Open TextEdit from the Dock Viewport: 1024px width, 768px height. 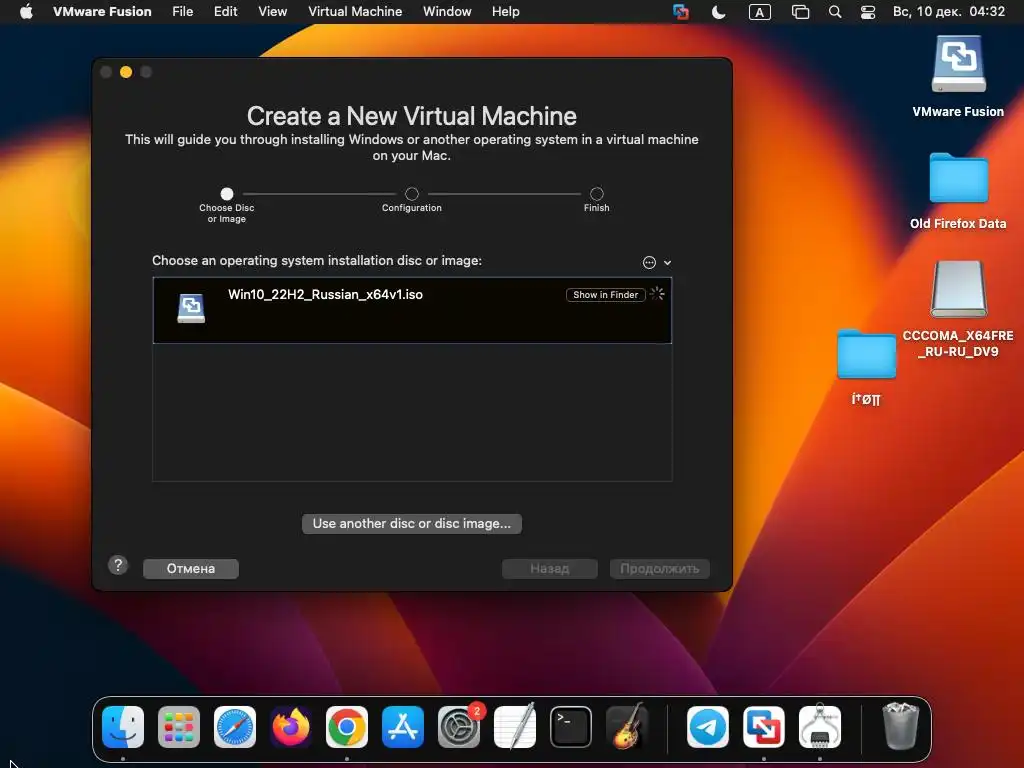pos(515,727)
